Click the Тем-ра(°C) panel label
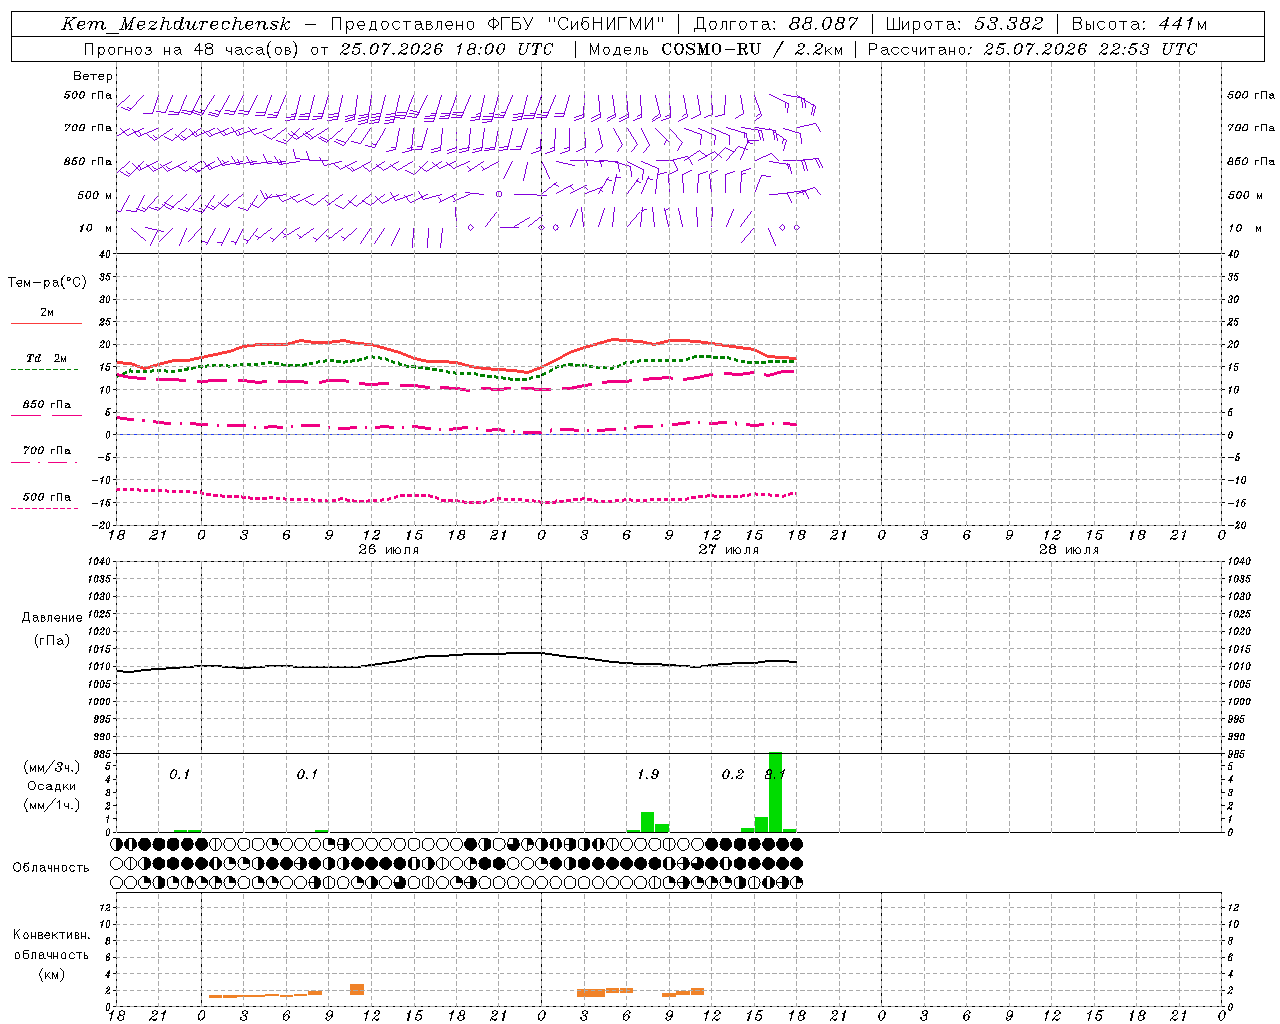This screenshot has width=1280, height=1024. (48, 283)
